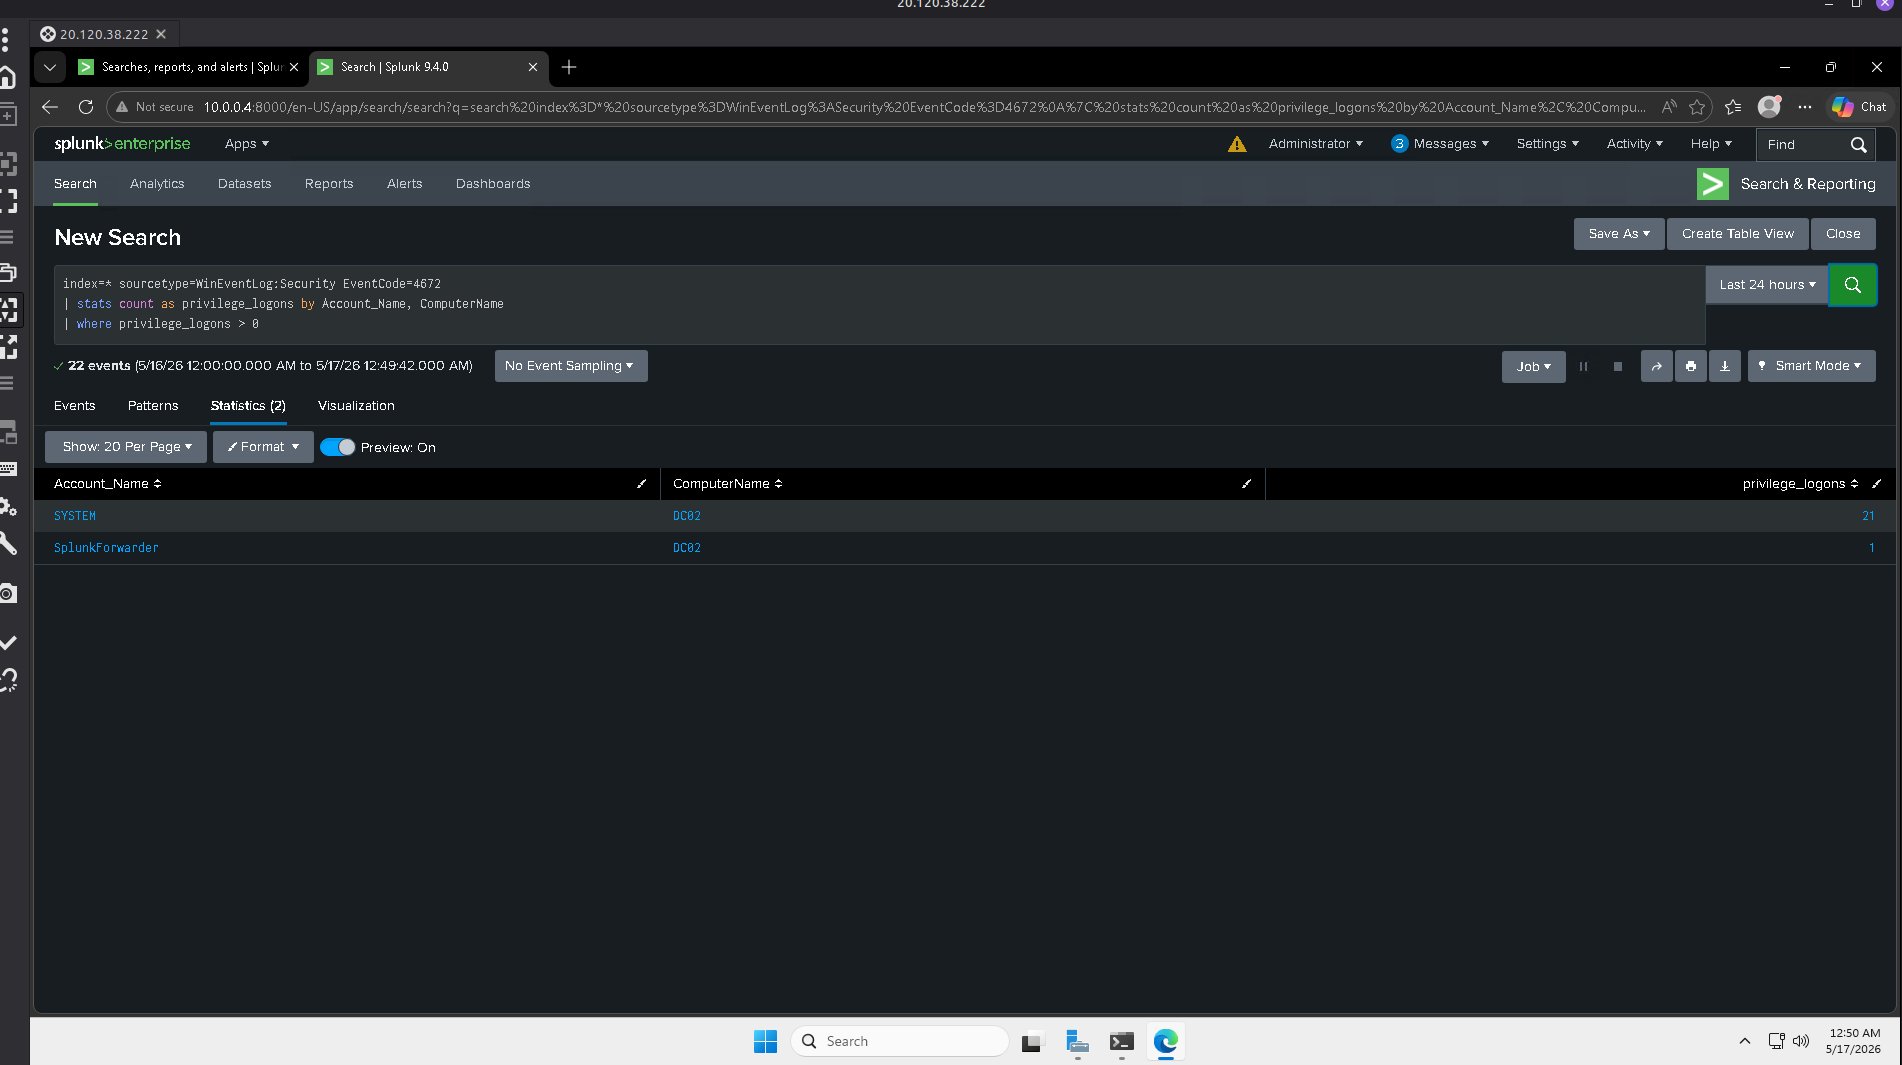This screenshot has width=1902, height=1065.
Task: Open the No Event Sampling dropdown
Action: pyautogui.click(x=570, y=366)
